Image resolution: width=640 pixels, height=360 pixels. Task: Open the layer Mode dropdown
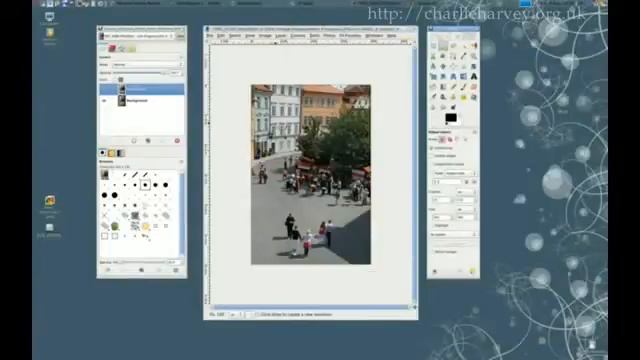pyautogui.click(x=147, y=64)
